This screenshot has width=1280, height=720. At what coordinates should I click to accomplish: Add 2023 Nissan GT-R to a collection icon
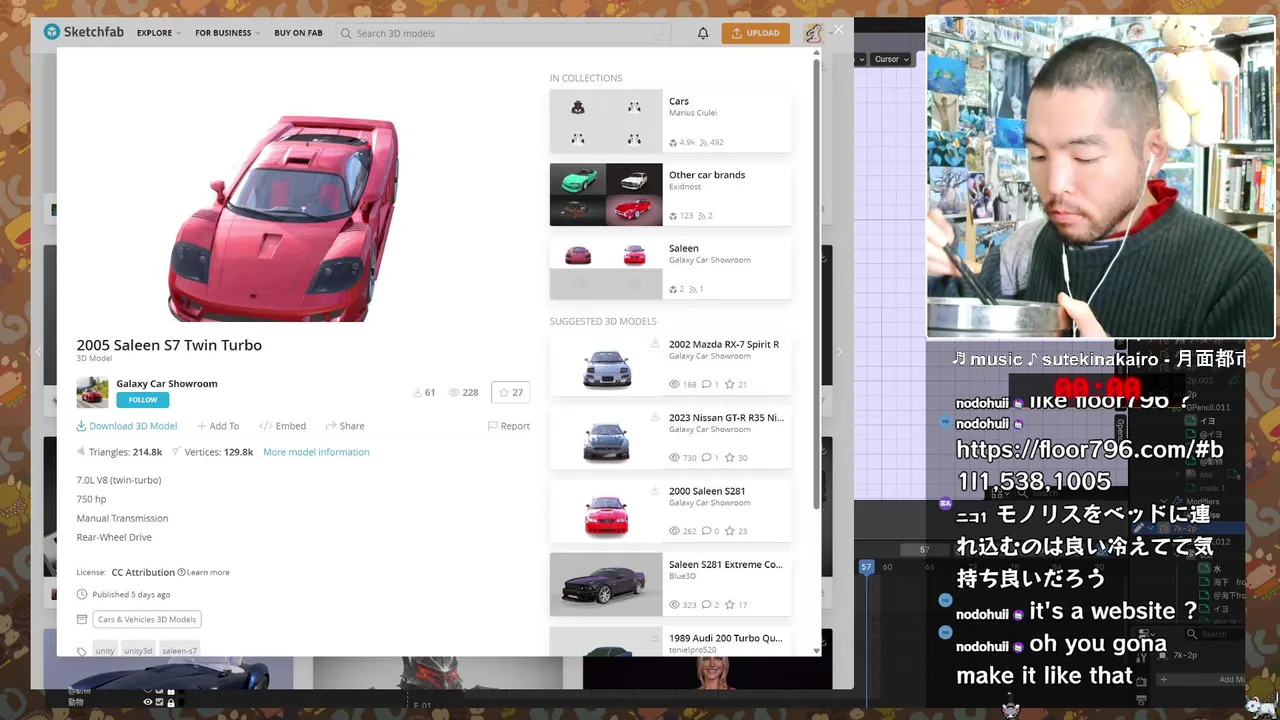[x=654, y=417]
